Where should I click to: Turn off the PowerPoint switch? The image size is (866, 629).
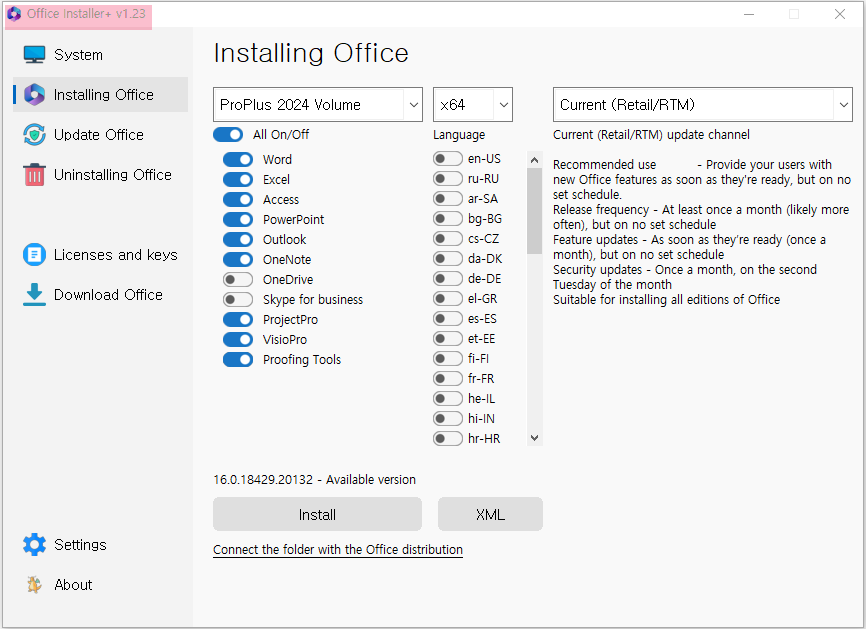tap(238, 219)
